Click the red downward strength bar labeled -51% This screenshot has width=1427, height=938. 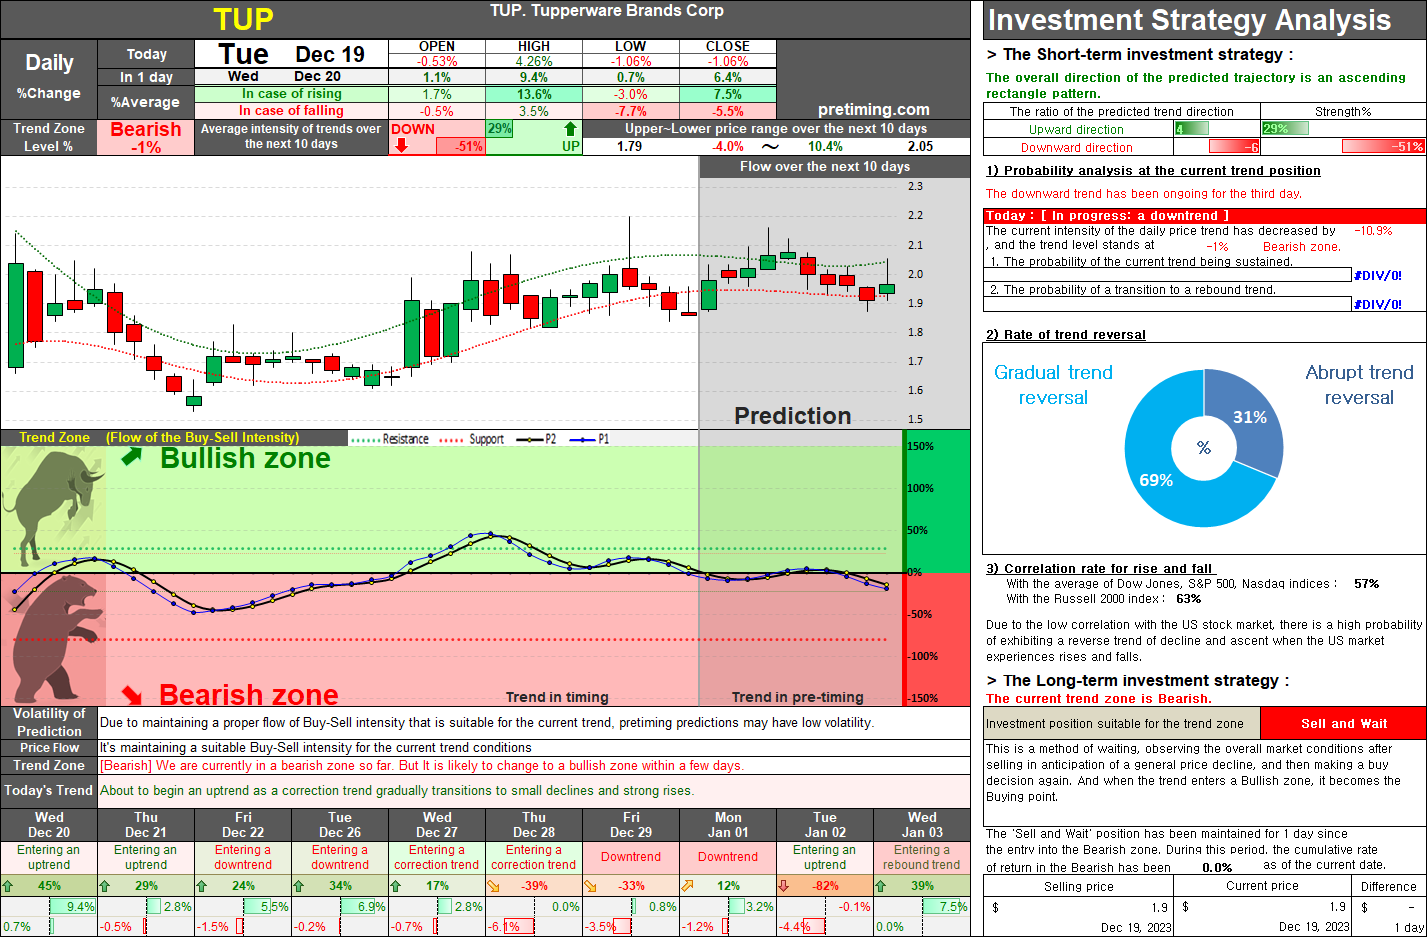point(1384,146)
